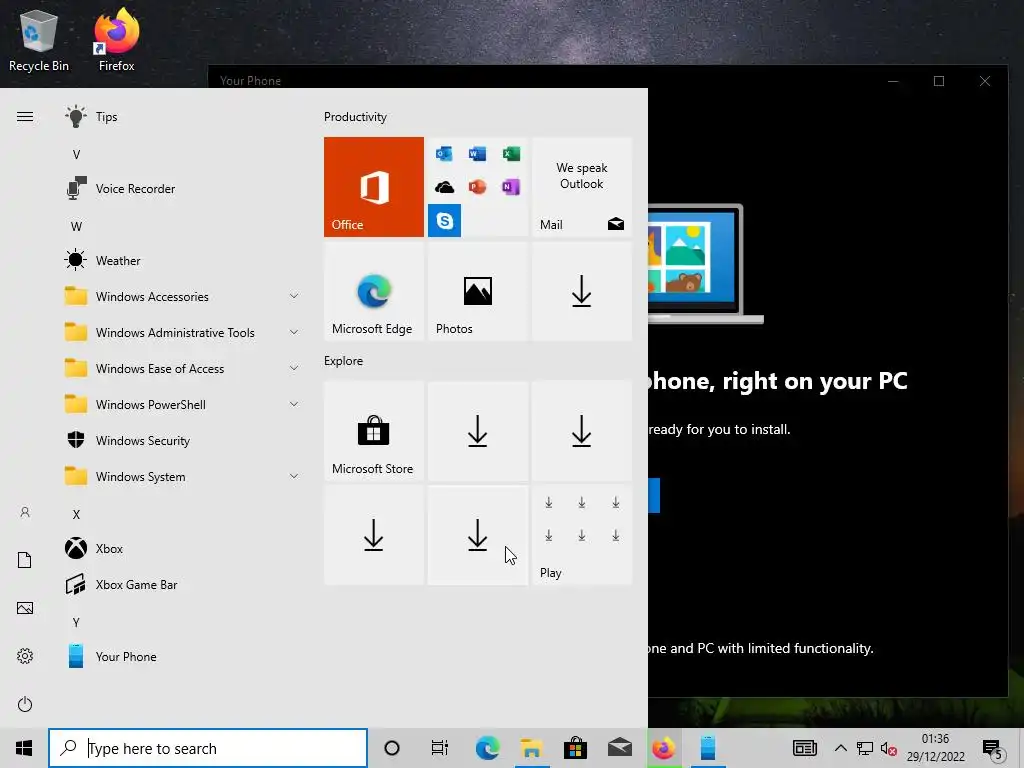Viewport: 1024px width, 768px height.
Task: Click the Explore group heading
Action: 344,360
